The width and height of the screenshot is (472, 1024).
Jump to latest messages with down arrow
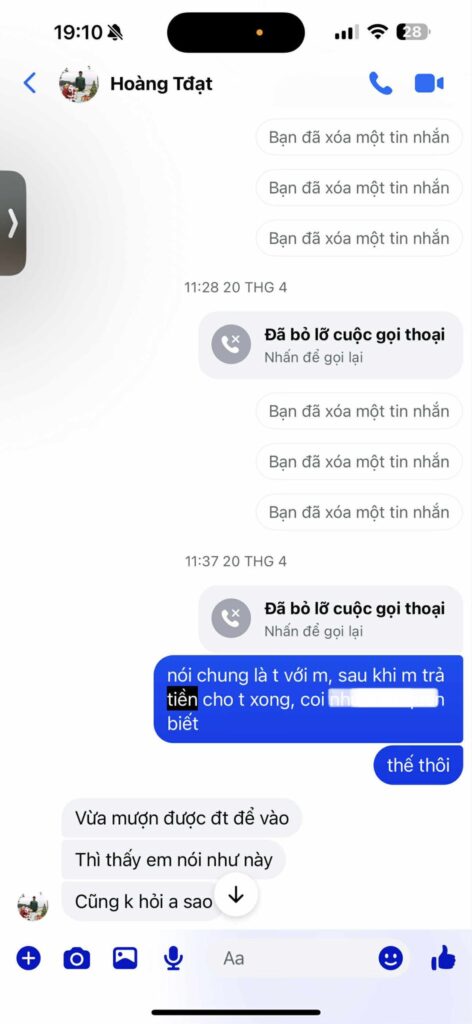coord(236,895)
